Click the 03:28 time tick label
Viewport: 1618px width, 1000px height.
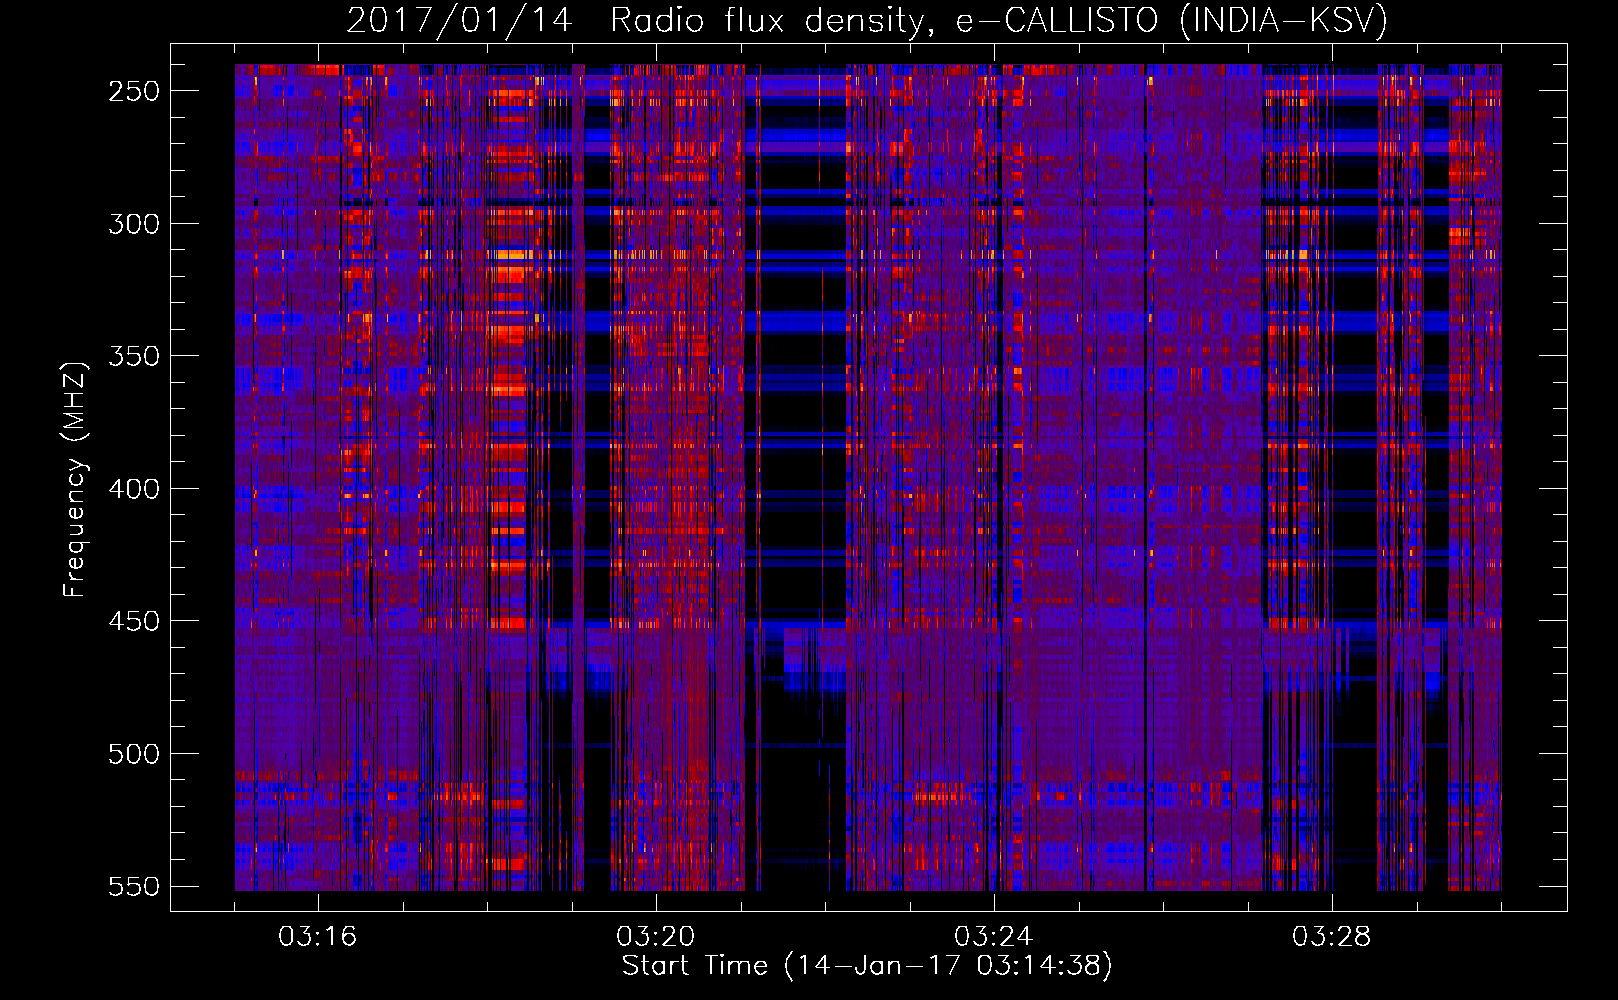[1331, 937]
